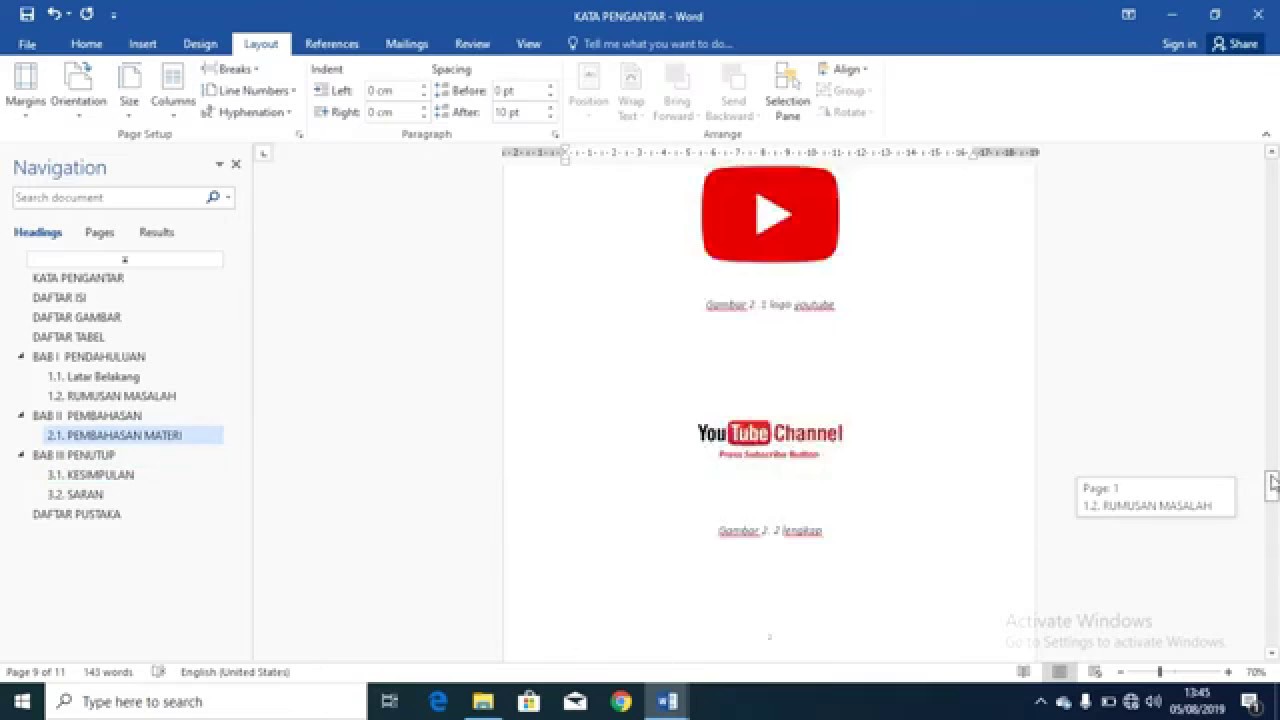Click the Share button
Viewport: 1280px width, 720px height.
[1235, 44]
